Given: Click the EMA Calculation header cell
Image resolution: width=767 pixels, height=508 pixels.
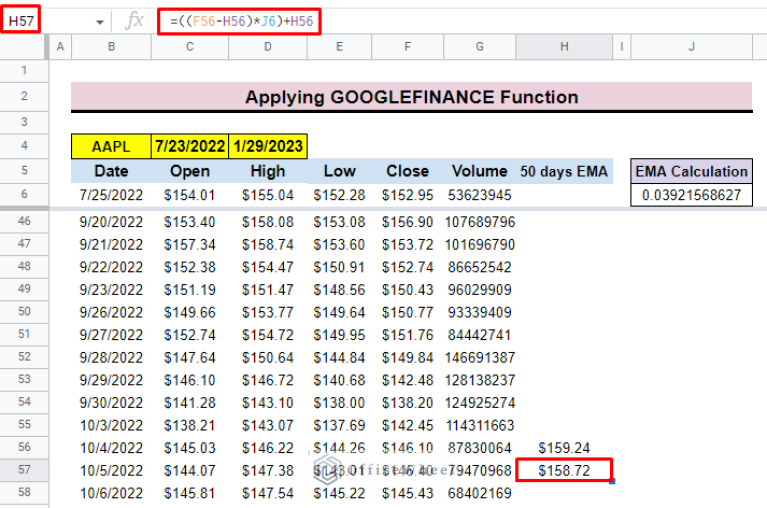Looking at the screenshot, I should (x=692, y=171).
